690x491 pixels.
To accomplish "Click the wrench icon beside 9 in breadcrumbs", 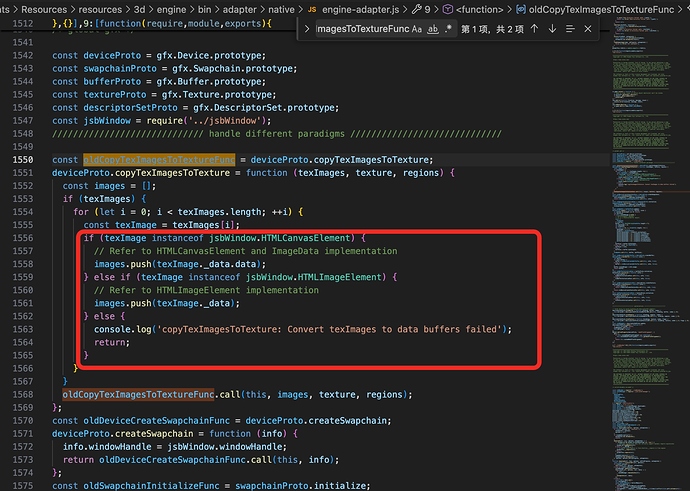I will click(x=416, y=9).
